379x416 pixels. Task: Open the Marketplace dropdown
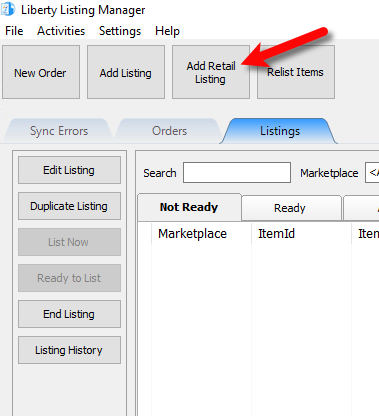pyautogui.click(x=372, y=173)
